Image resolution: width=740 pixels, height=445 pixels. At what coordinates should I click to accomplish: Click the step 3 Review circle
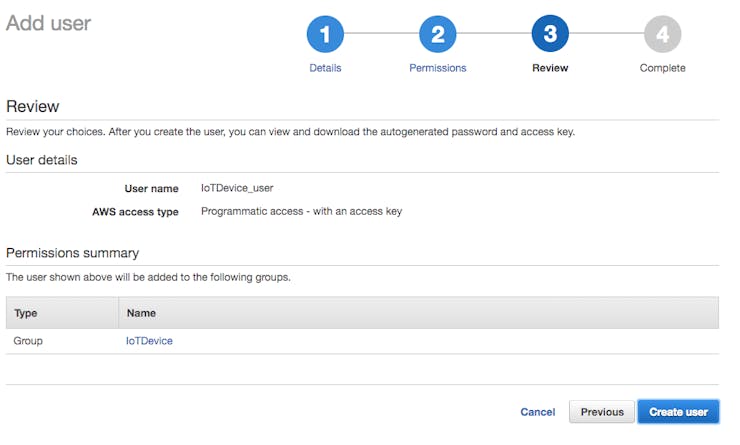(550, 34)
